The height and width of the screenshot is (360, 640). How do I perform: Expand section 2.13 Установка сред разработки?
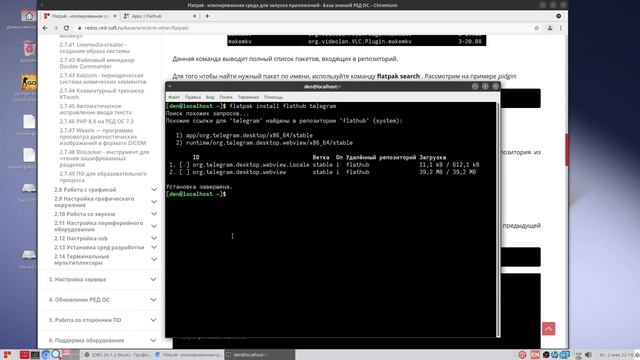[154, 247]
